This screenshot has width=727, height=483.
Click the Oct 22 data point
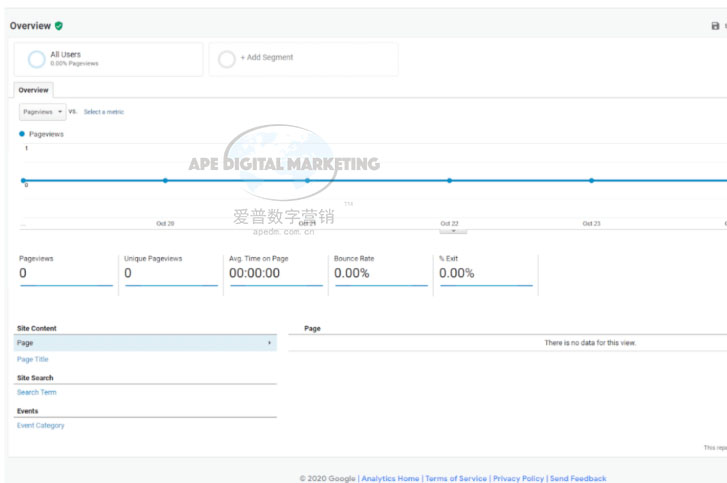[x=449, y=180]
